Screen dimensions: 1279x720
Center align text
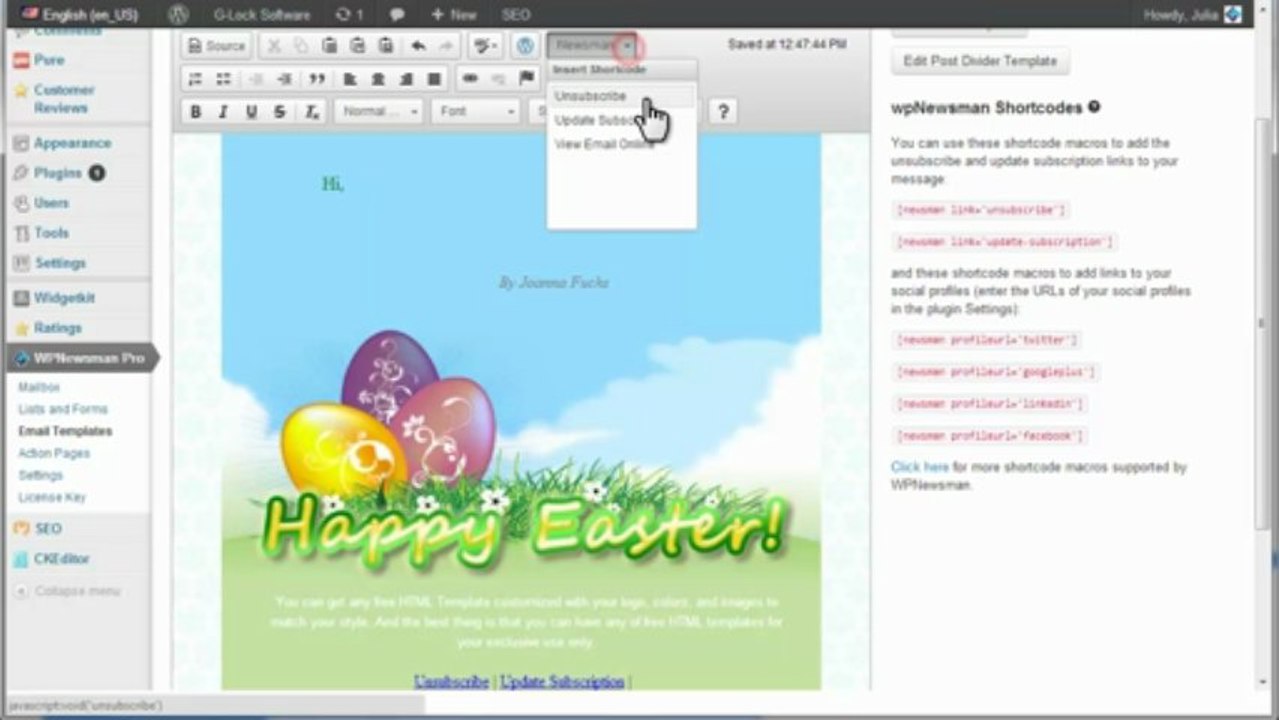point(378,79)
